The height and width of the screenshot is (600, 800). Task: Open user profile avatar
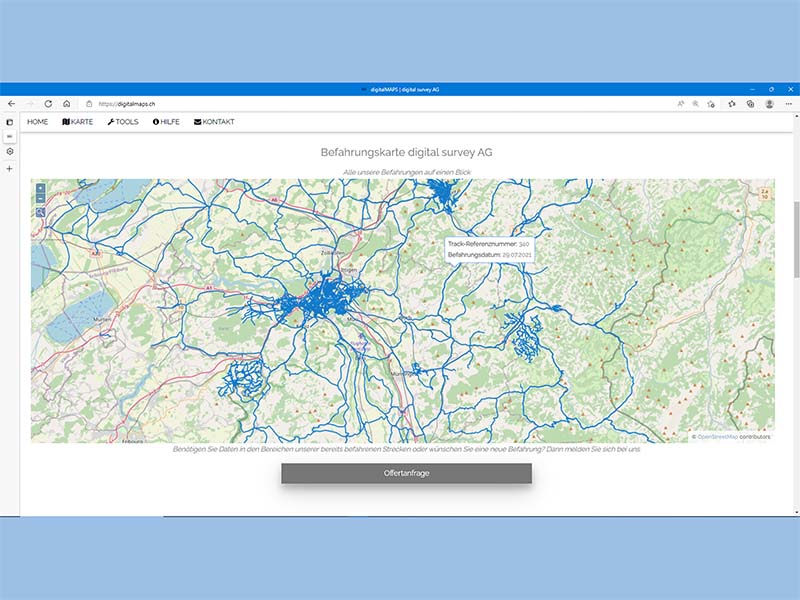[x=769, y=103]
